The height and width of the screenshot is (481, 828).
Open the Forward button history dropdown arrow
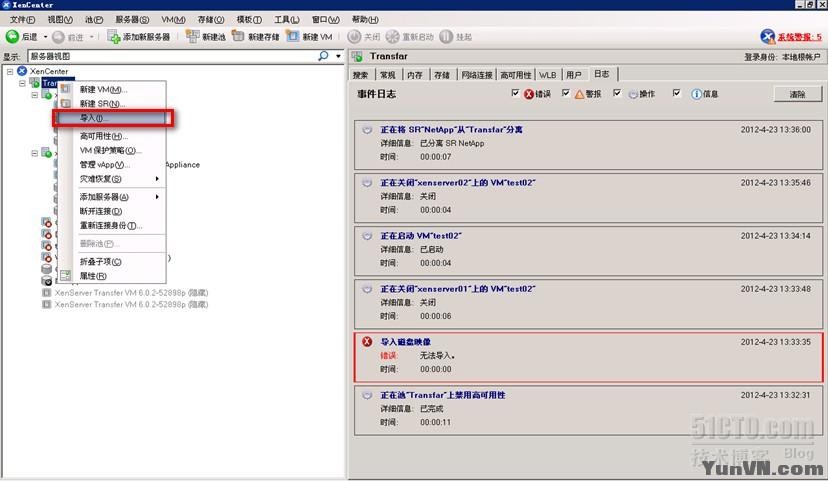[x=92, y=37]
